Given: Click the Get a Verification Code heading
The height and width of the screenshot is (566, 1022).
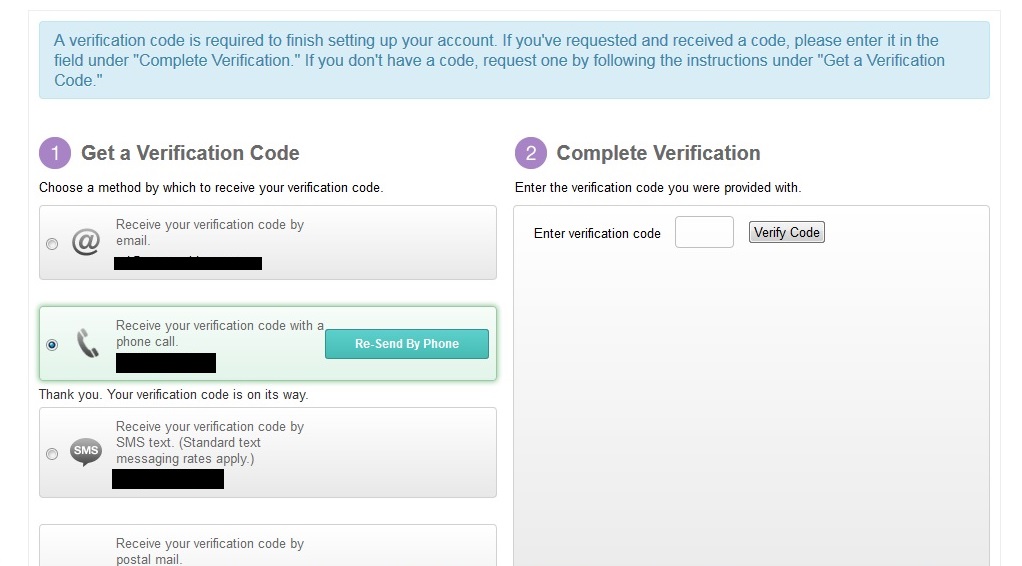Looking at the screenshot, I should pos(190,153).
